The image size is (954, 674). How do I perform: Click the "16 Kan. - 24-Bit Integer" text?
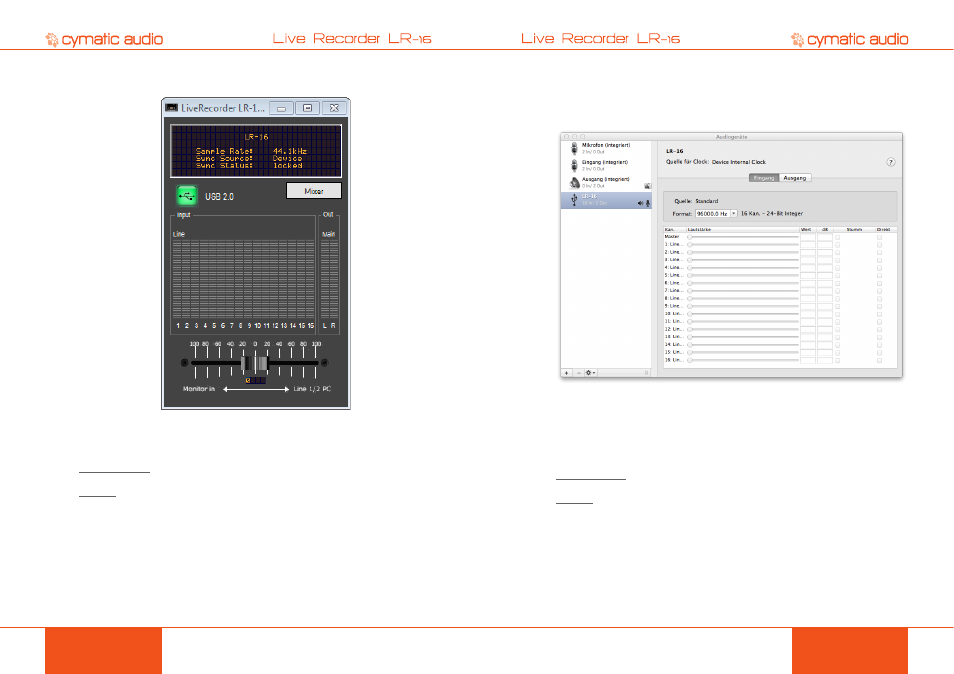pyautogui.click(x=771, y=214)
